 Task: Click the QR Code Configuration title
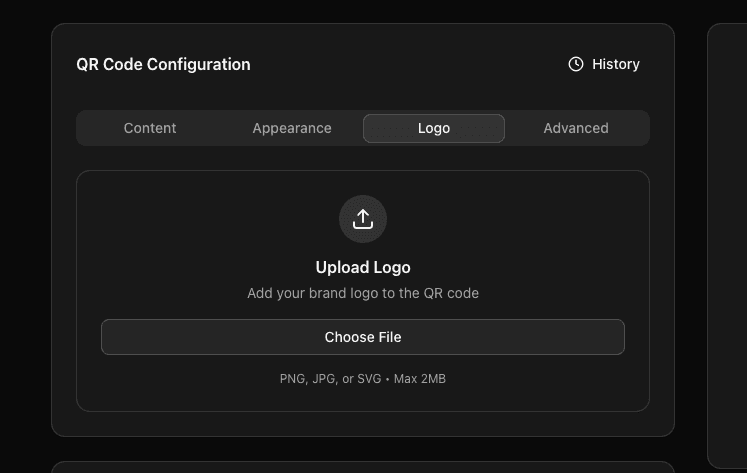(x=163, y=64)
